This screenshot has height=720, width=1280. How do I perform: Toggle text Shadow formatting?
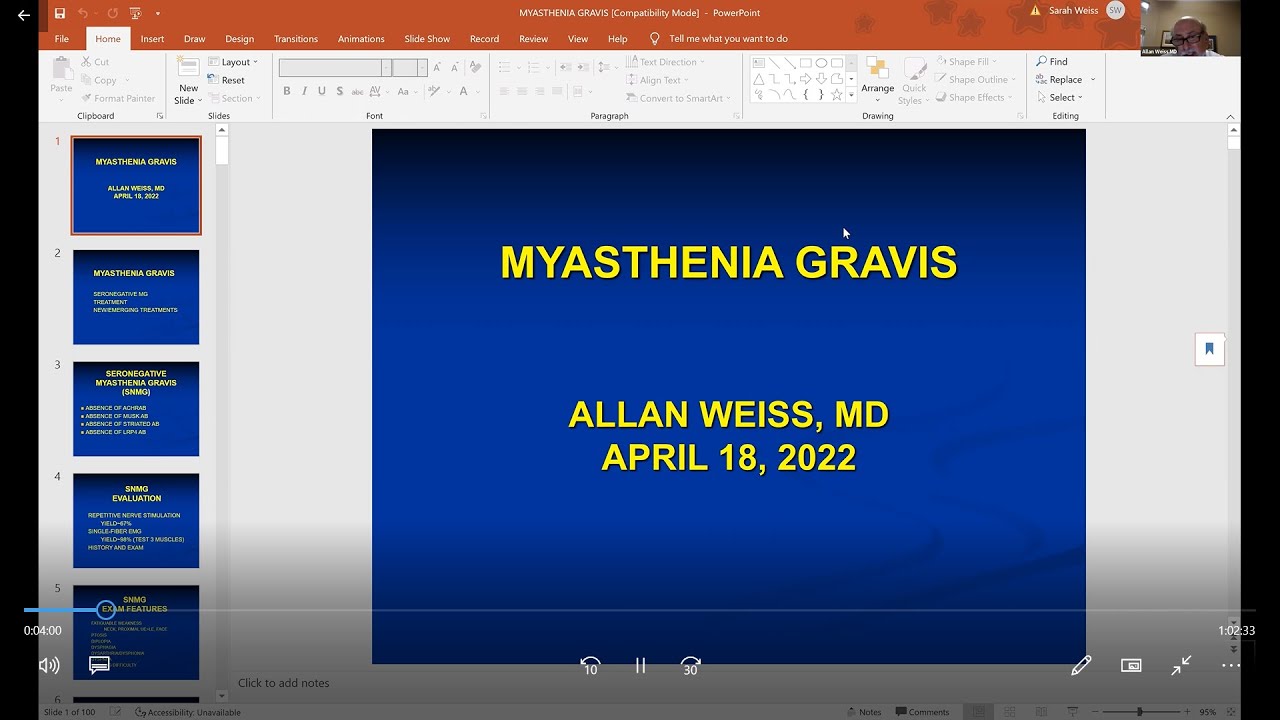[x=340, y=91]
